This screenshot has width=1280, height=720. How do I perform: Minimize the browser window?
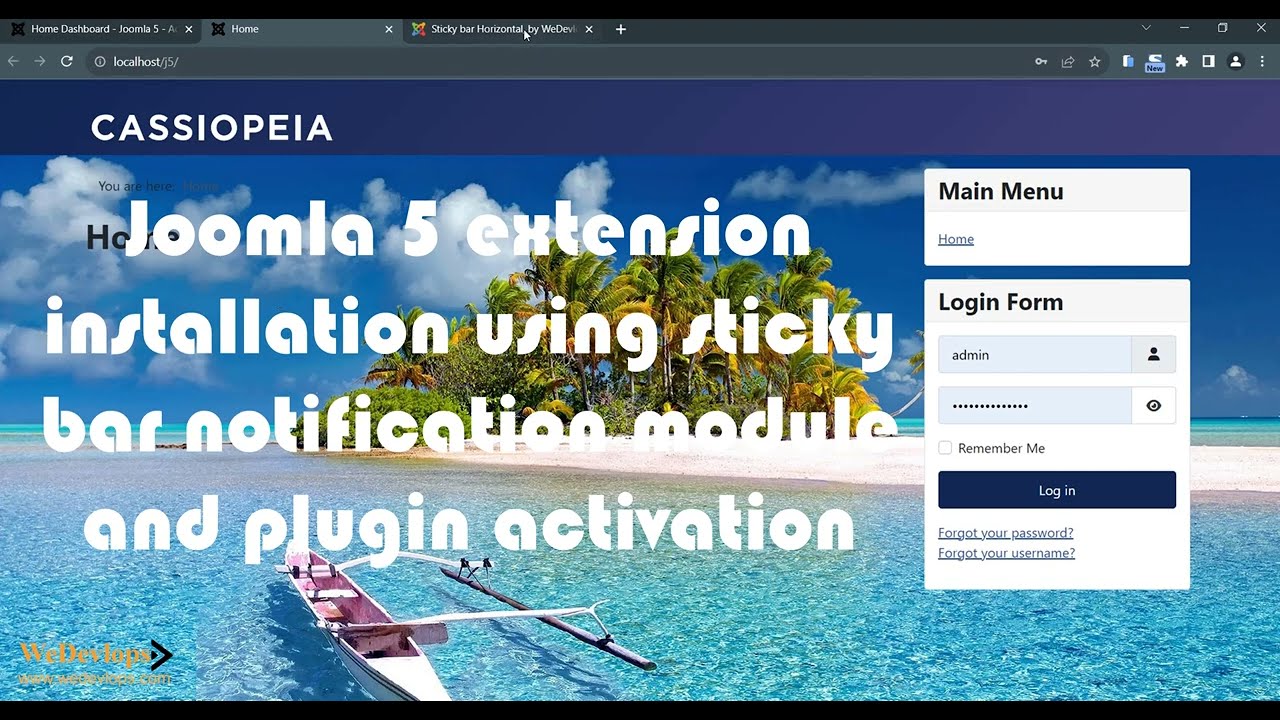coord(1185,28)
